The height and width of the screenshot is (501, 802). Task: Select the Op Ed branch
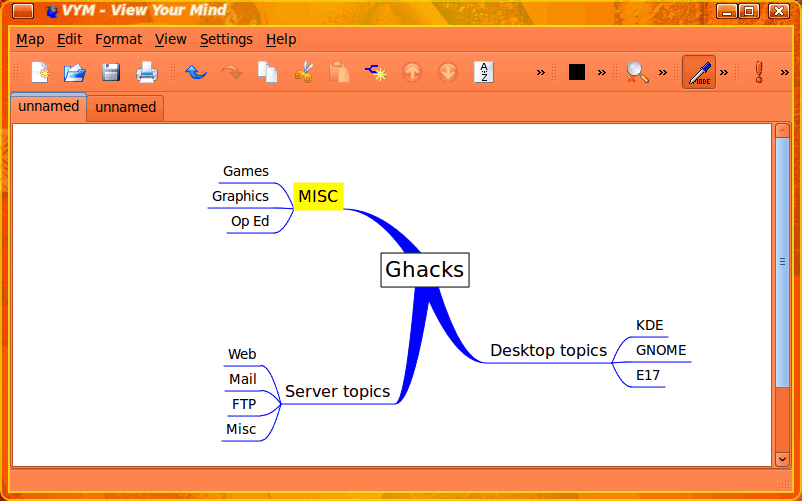point(250,221)
